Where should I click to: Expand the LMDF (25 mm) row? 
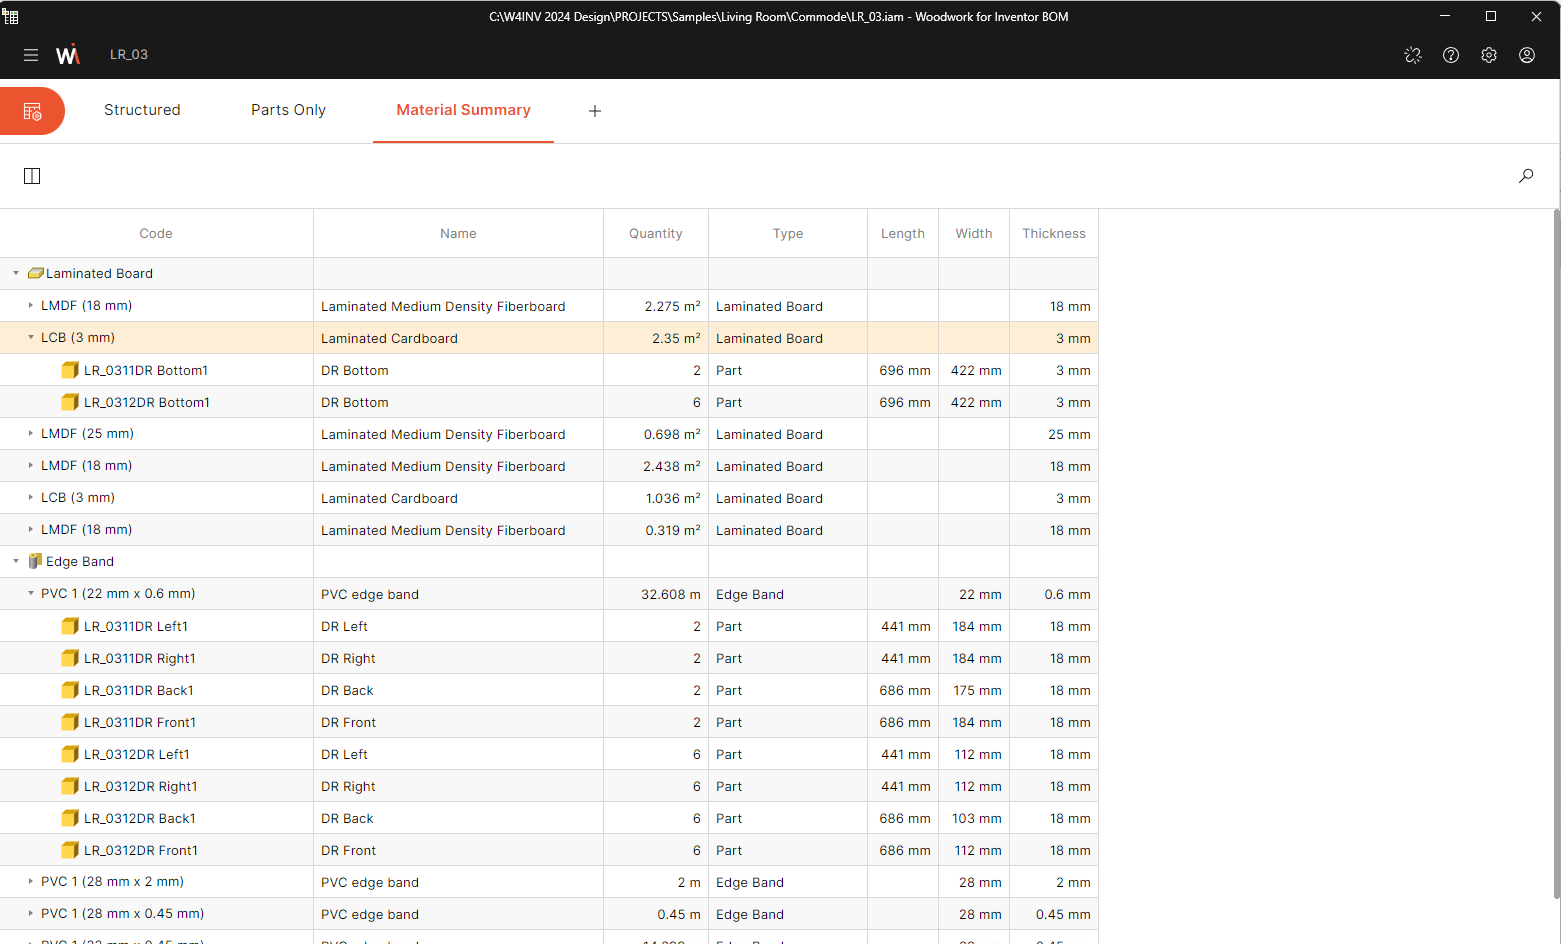tap(31, 433)
